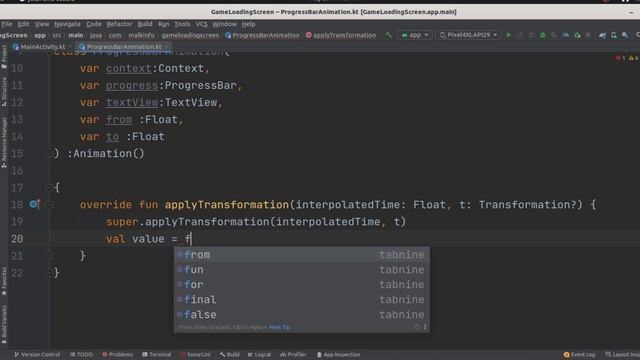Open the File menu

tap(7, 24)
